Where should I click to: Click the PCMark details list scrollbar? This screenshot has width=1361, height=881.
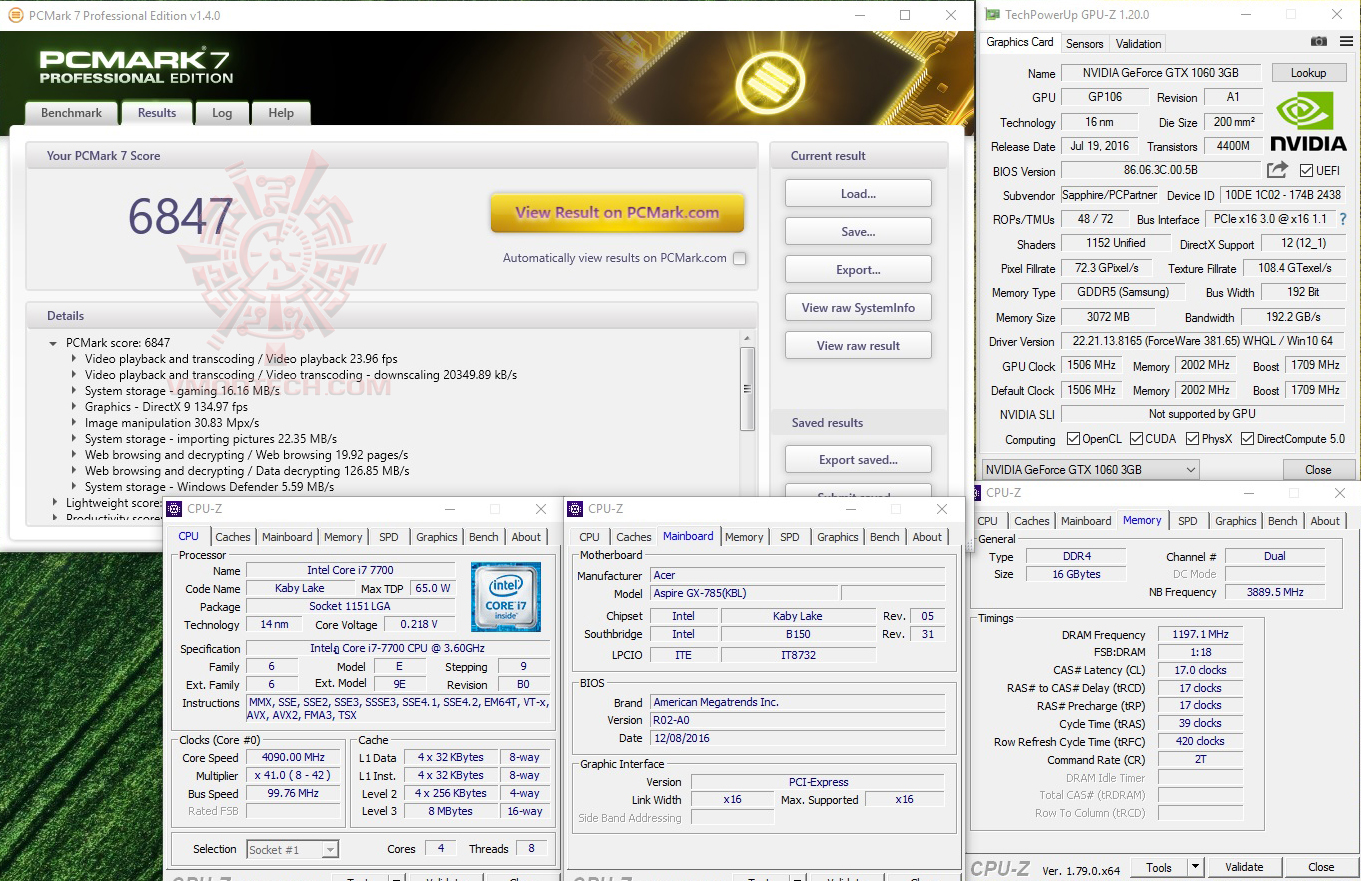tap(747, 389)
